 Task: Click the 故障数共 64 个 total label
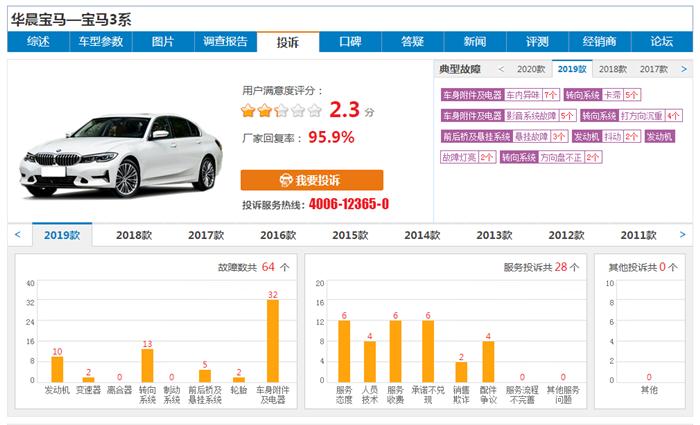254,267
